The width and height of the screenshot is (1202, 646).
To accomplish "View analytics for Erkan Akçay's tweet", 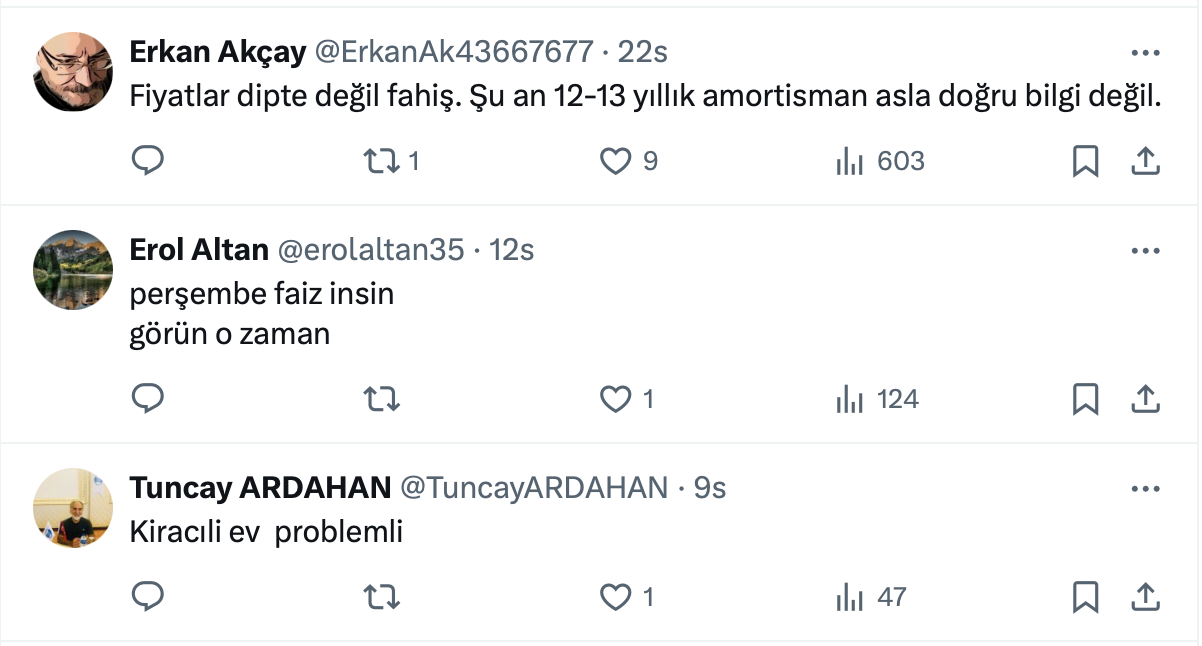I will [849, 161].
